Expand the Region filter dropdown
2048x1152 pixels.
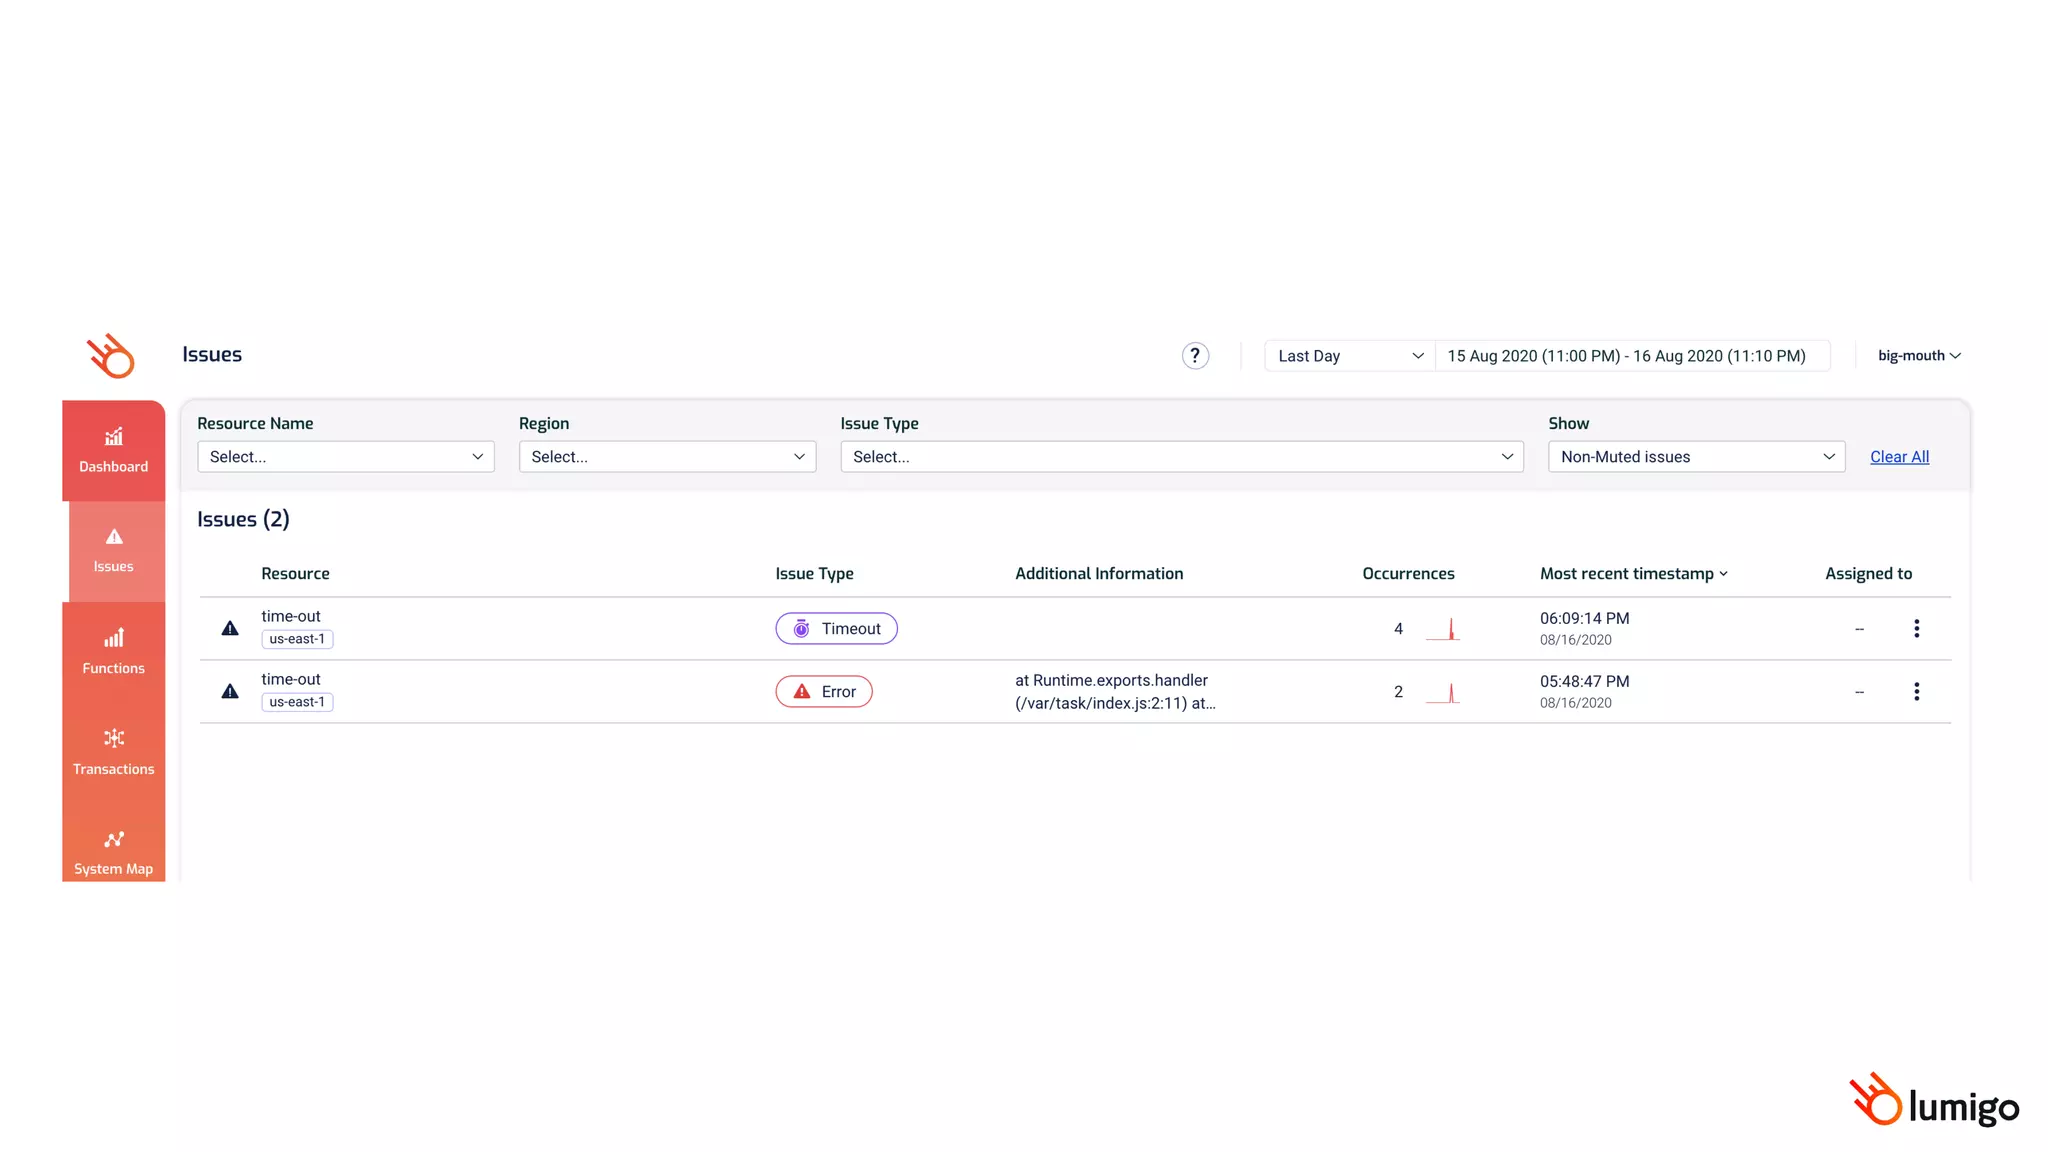tap(667, 457)
